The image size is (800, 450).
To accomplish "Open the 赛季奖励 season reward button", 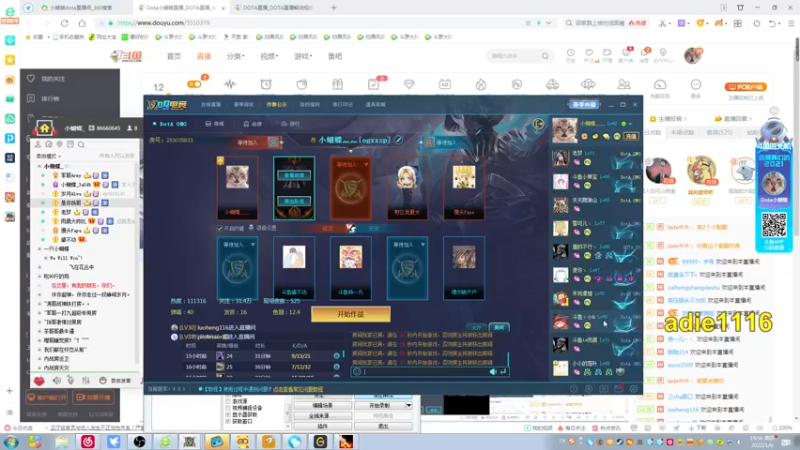I will tap(584, 105).
